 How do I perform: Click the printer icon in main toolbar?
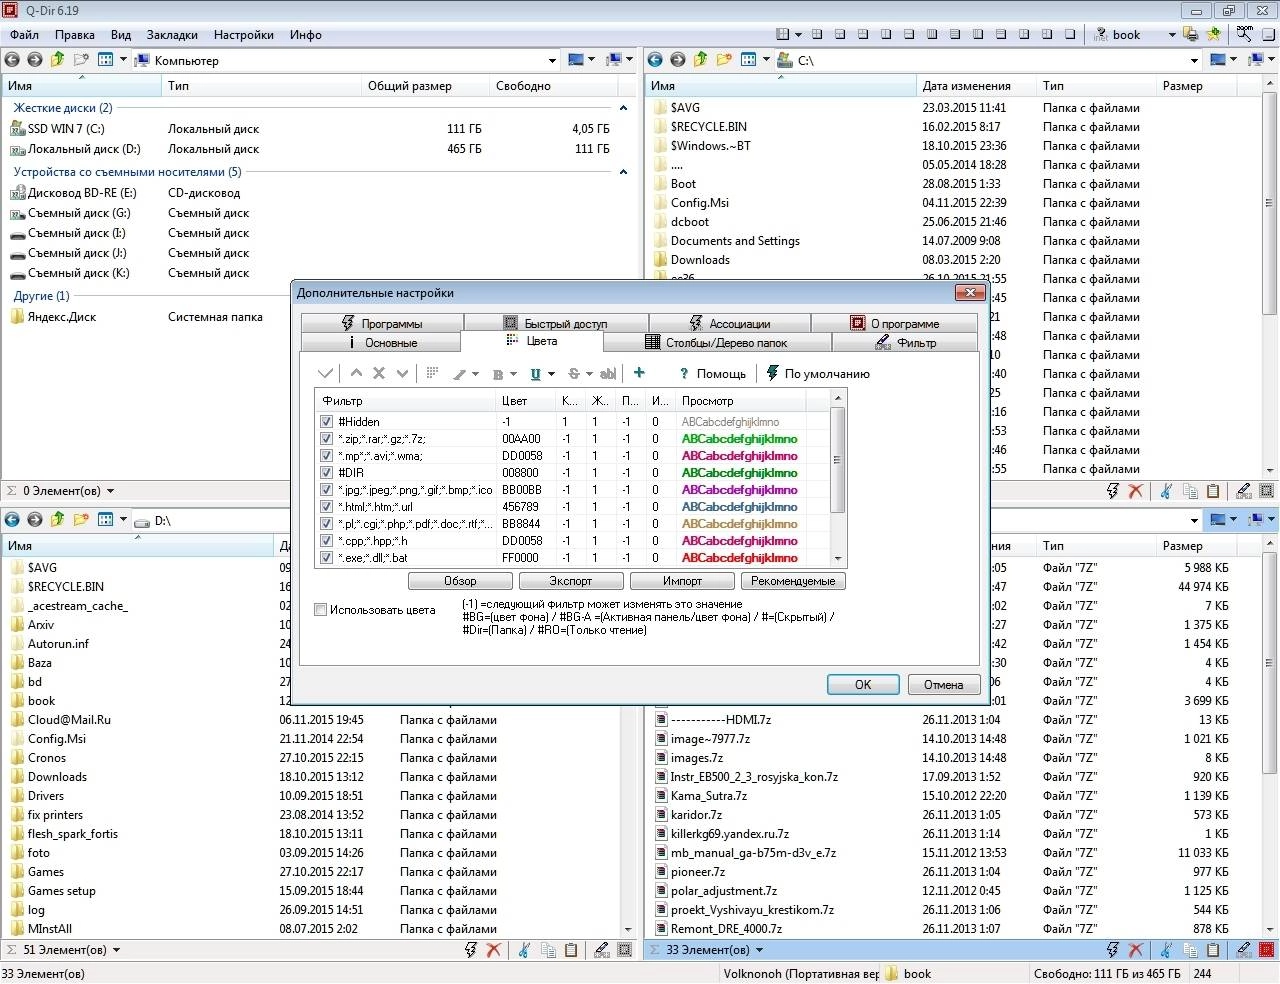coord(1191,34)
